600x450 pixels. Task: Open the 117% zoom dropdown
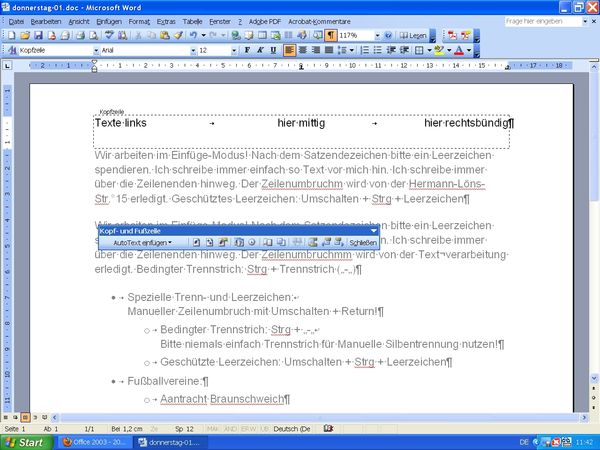(377, 36)
